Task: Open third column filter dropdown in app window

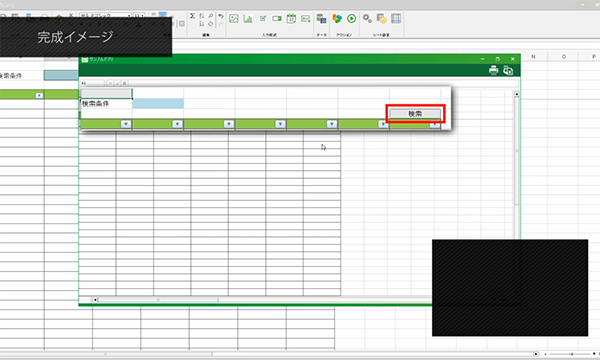Action: 228,124
